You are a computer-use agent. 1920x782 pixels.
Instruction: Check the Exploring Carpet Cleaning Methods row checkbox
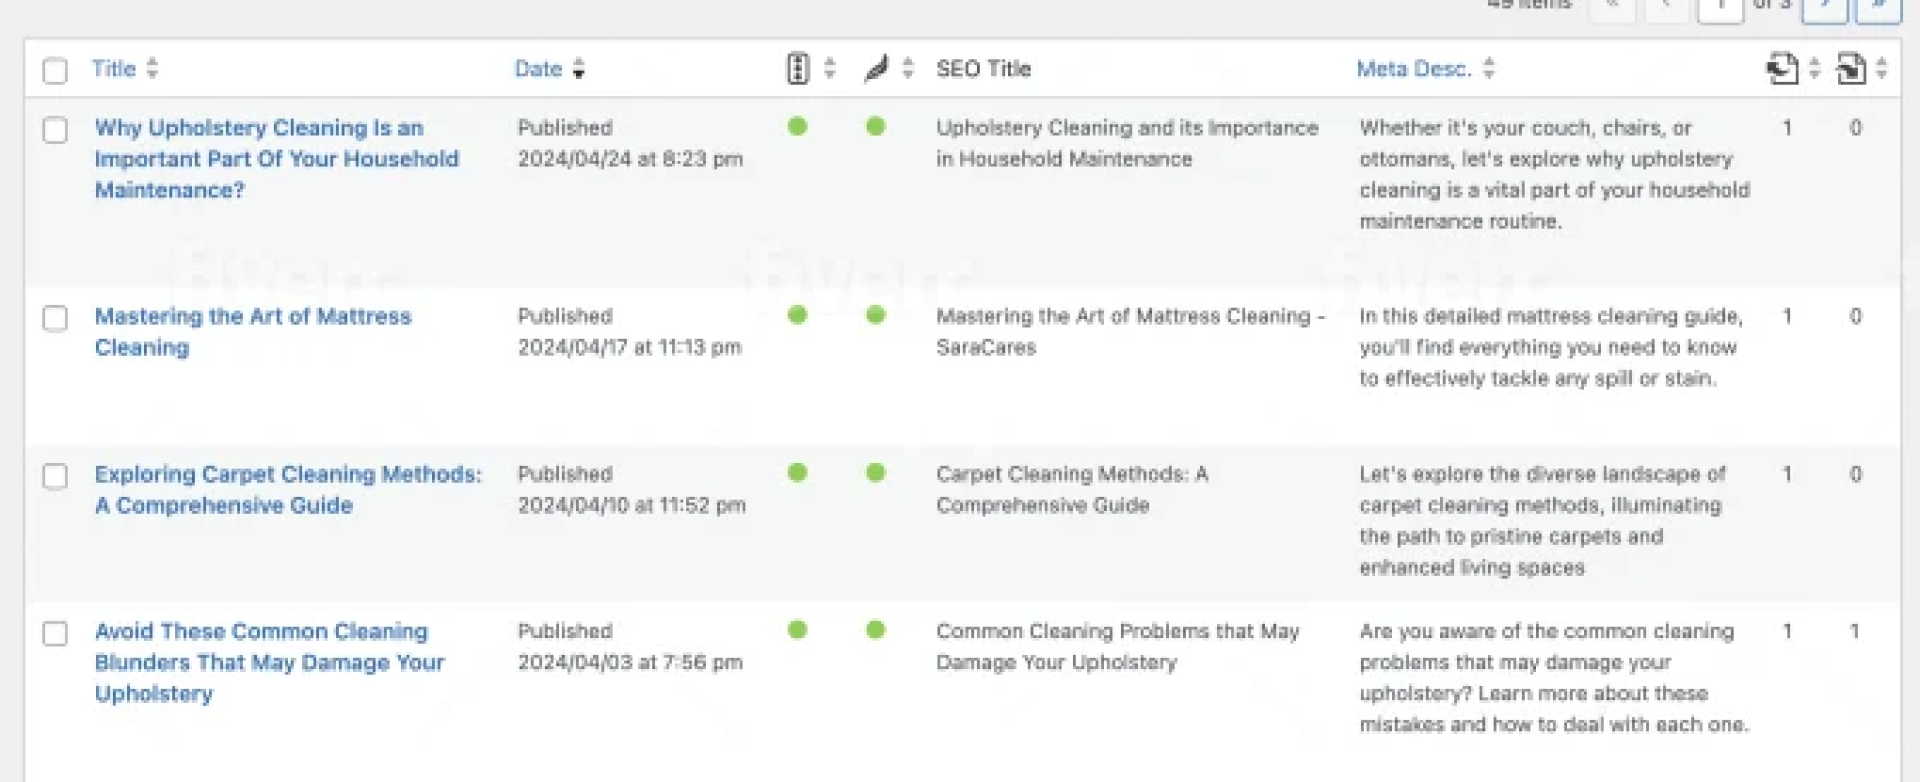pos(55,476)
